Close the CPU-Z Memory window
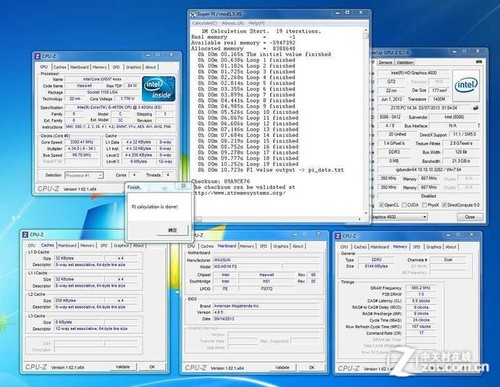The height and width of the screenshot is (387, 500). point(471,235)
